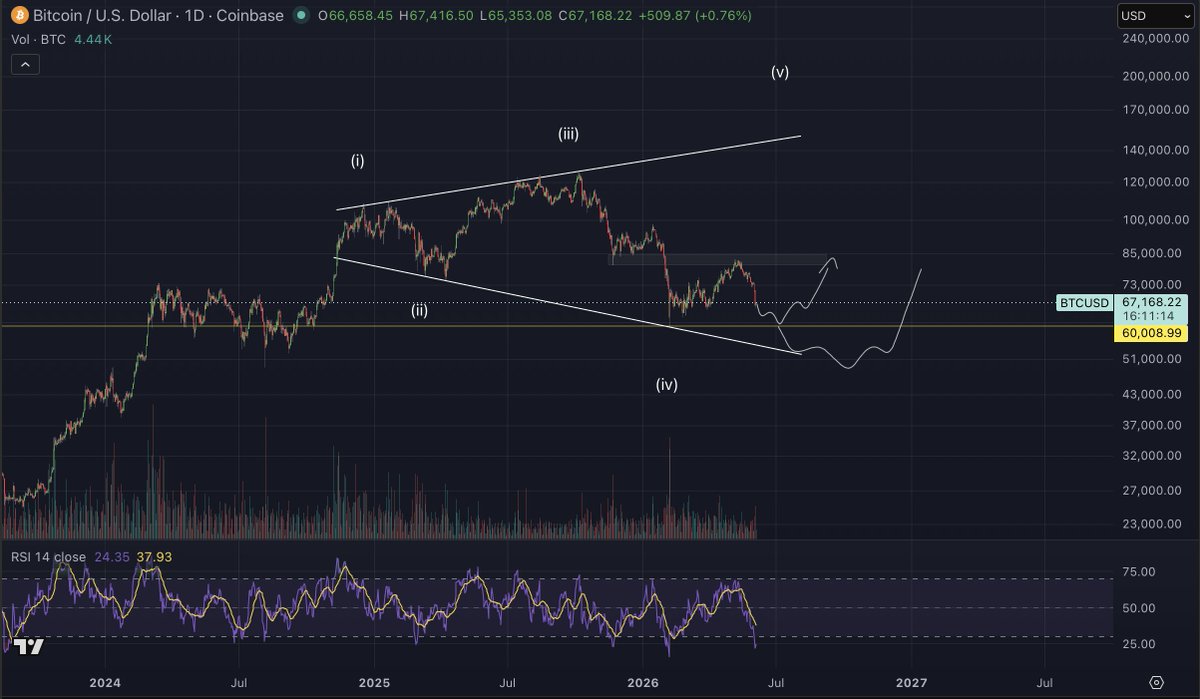This screenshot has width=1200, height=699.
Task: Select the (ii) wave label
Action: pyautogui.click(x=419, y=310)
